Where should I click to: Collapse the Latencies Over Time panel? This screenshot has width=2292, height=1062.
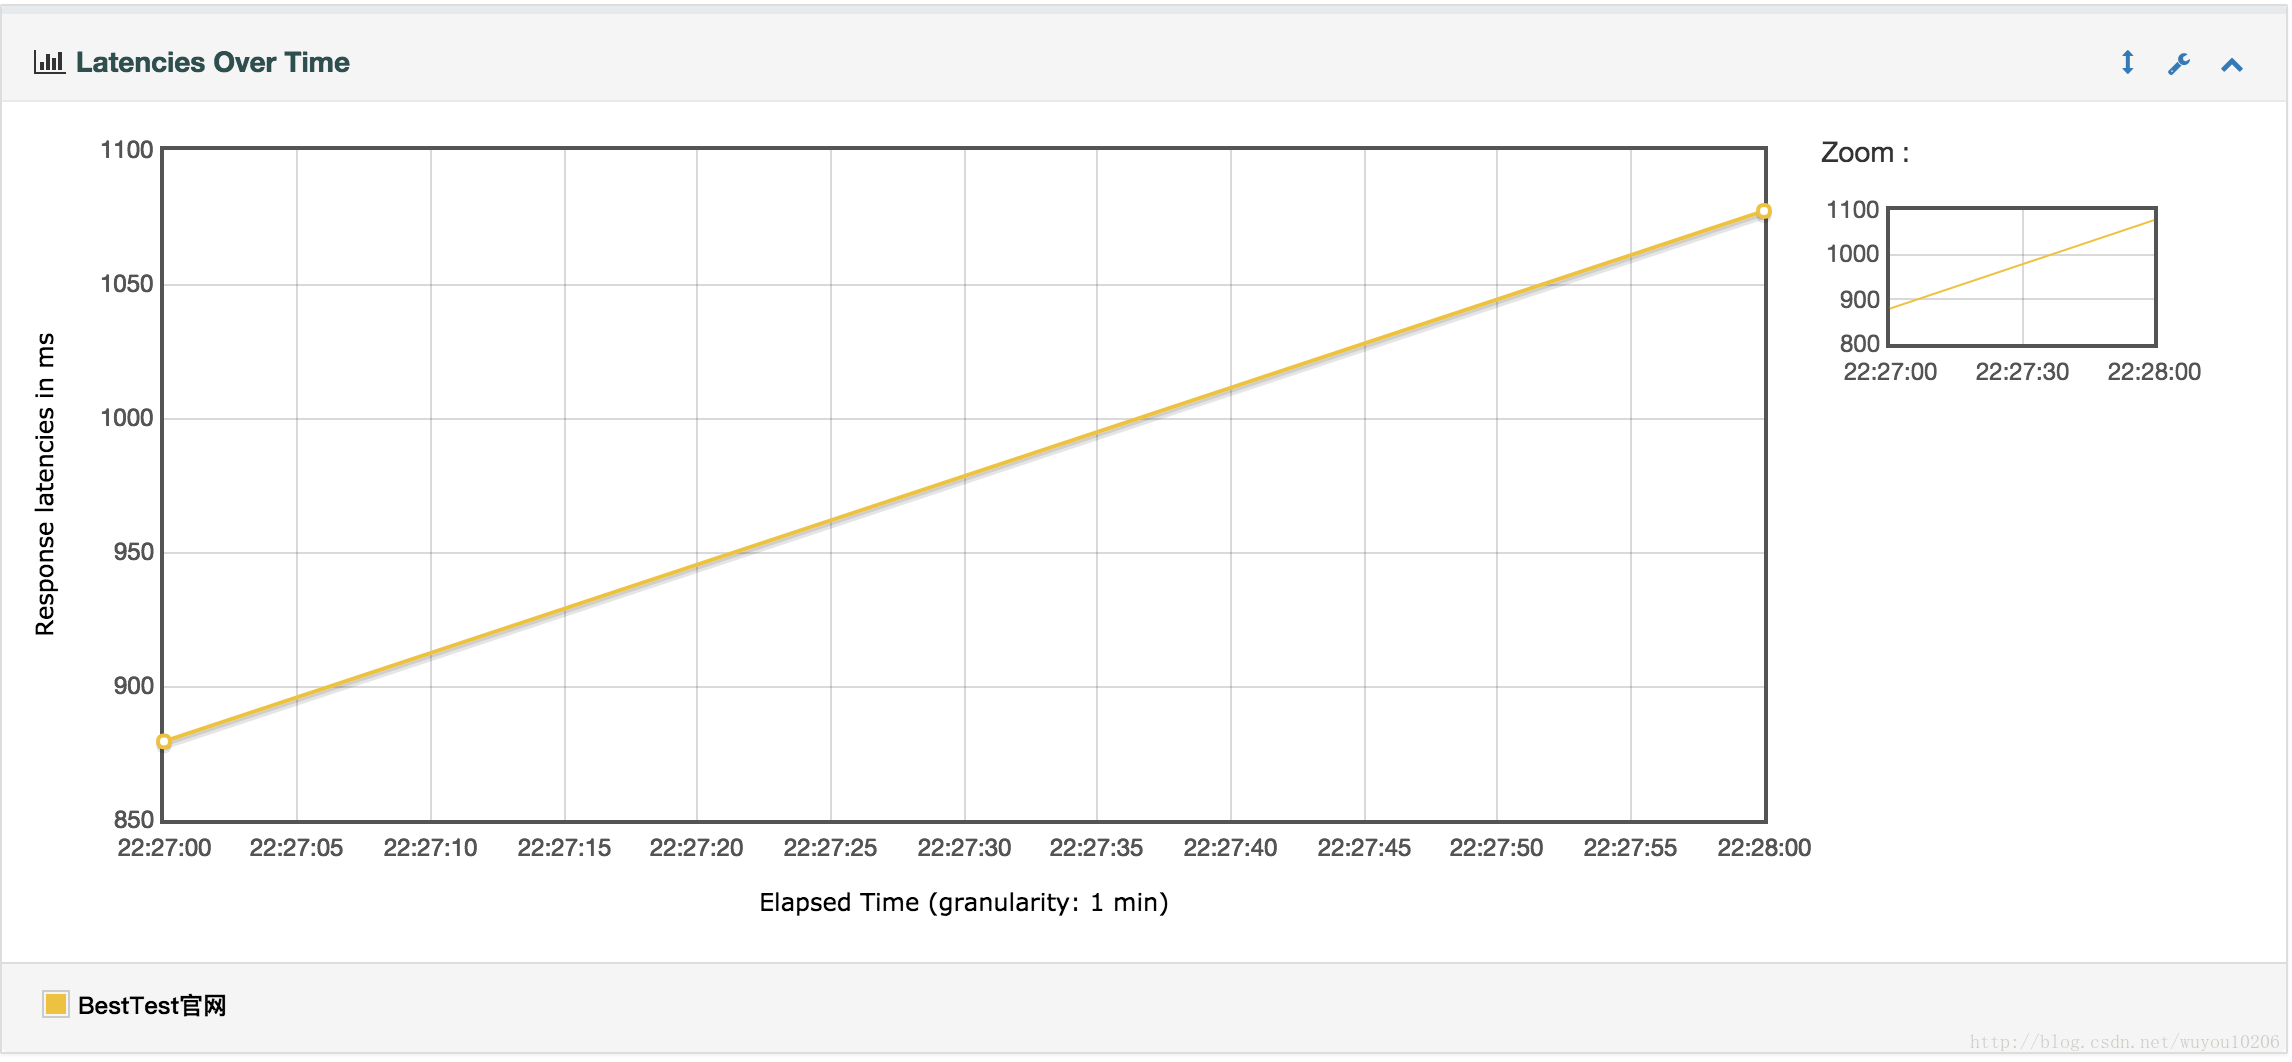[2231, 65]
